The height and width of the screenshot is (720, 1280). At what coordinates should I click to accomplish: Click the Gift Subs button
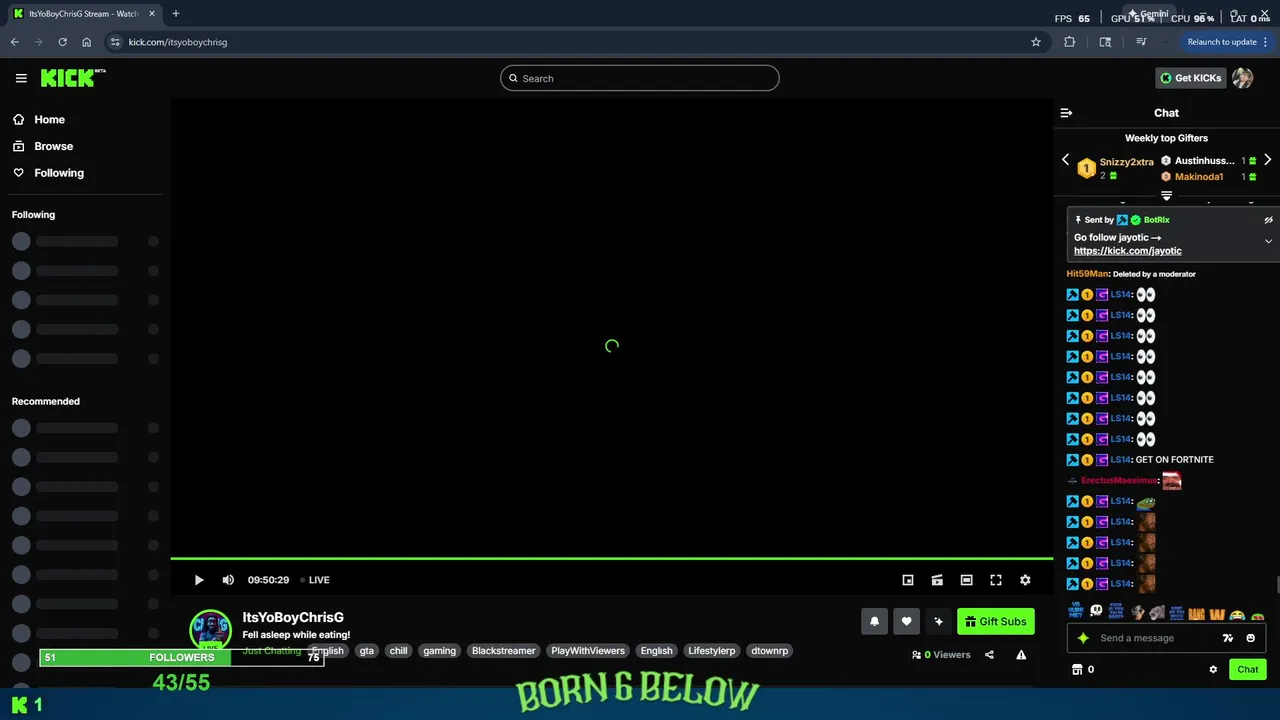[x=995, y=621]
